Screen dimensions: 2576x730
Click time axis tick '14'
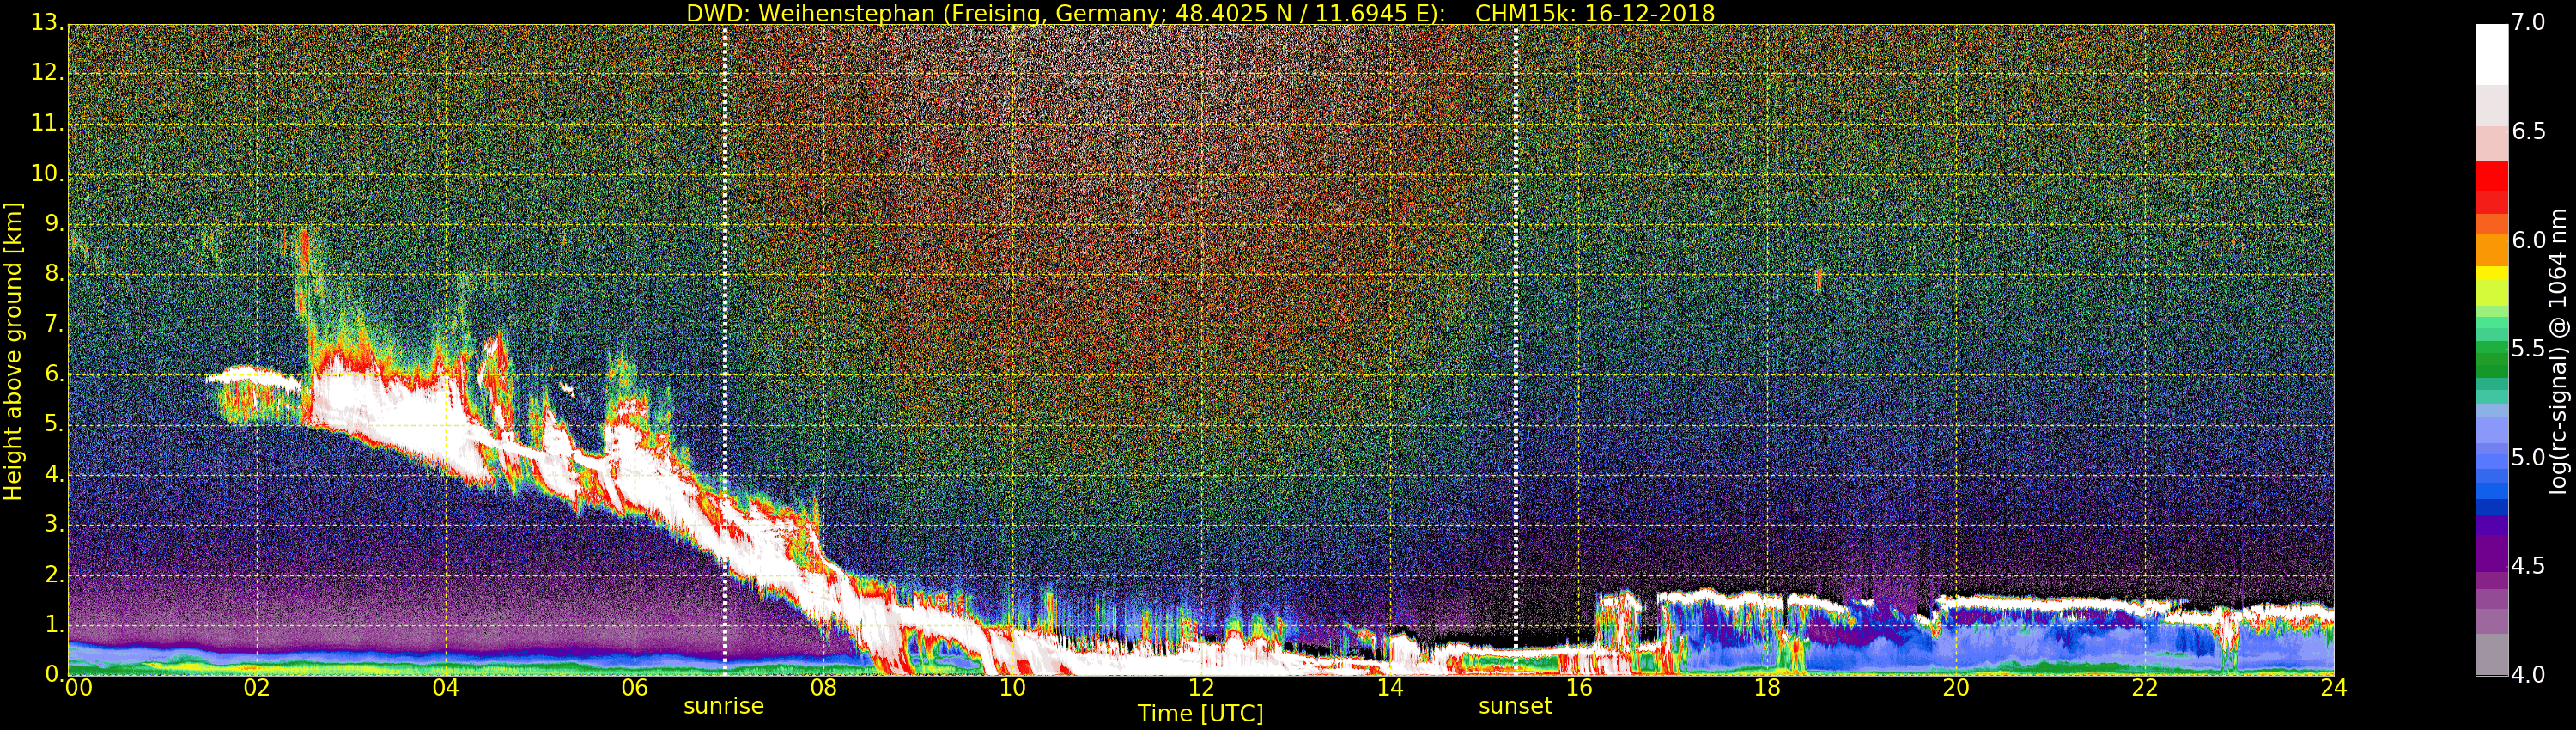[x=1390, y=688]
